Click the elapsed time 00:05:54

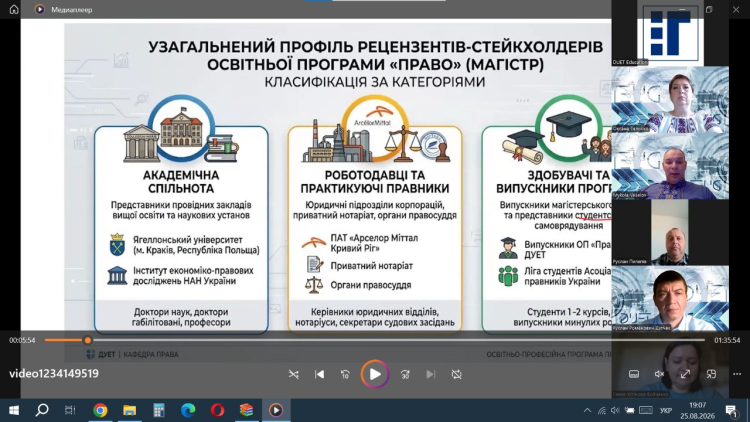click(x=22, y=341)
